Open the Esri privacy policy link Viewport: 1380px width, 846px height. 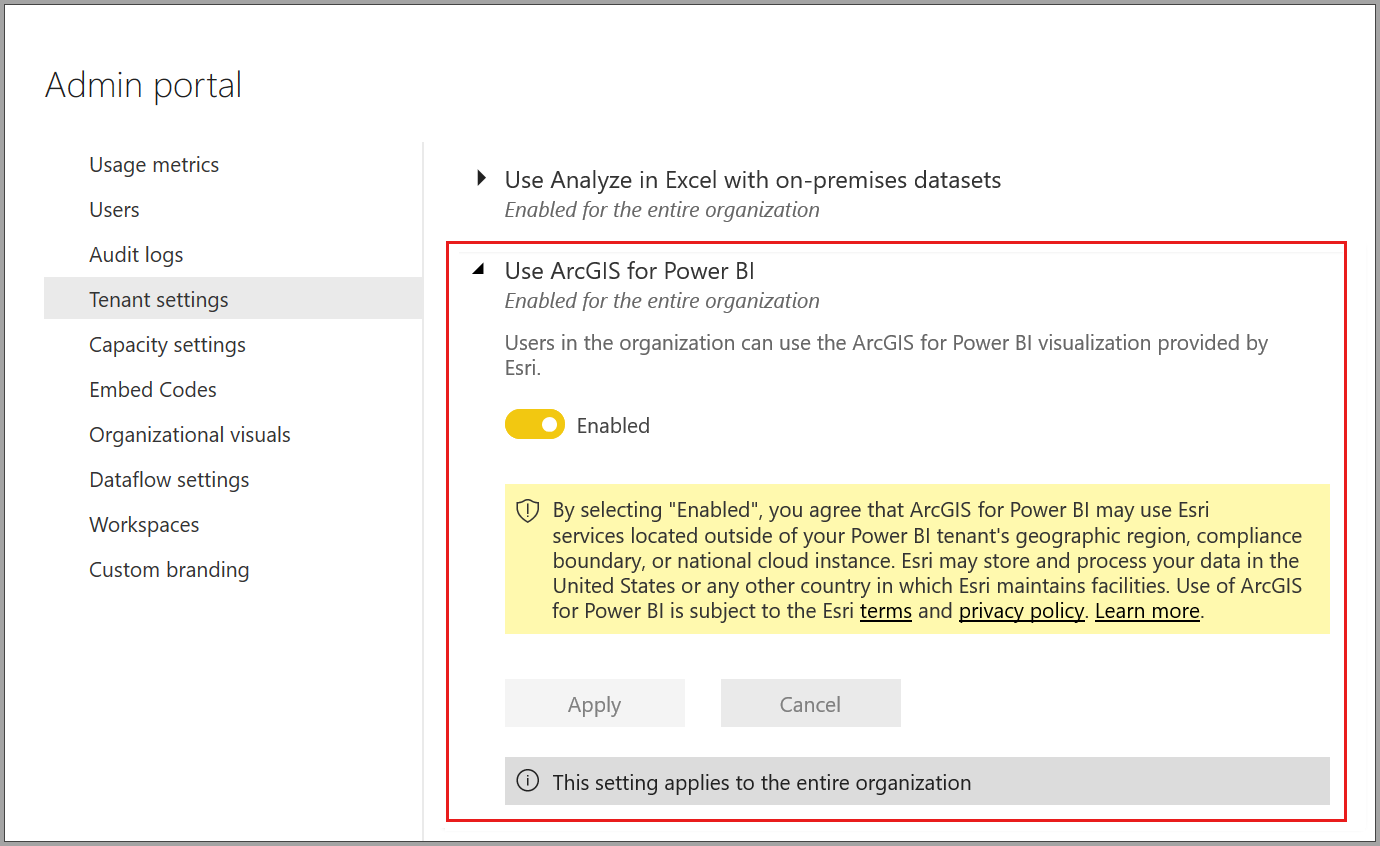pyautogui.click(x=1021, y=611)
